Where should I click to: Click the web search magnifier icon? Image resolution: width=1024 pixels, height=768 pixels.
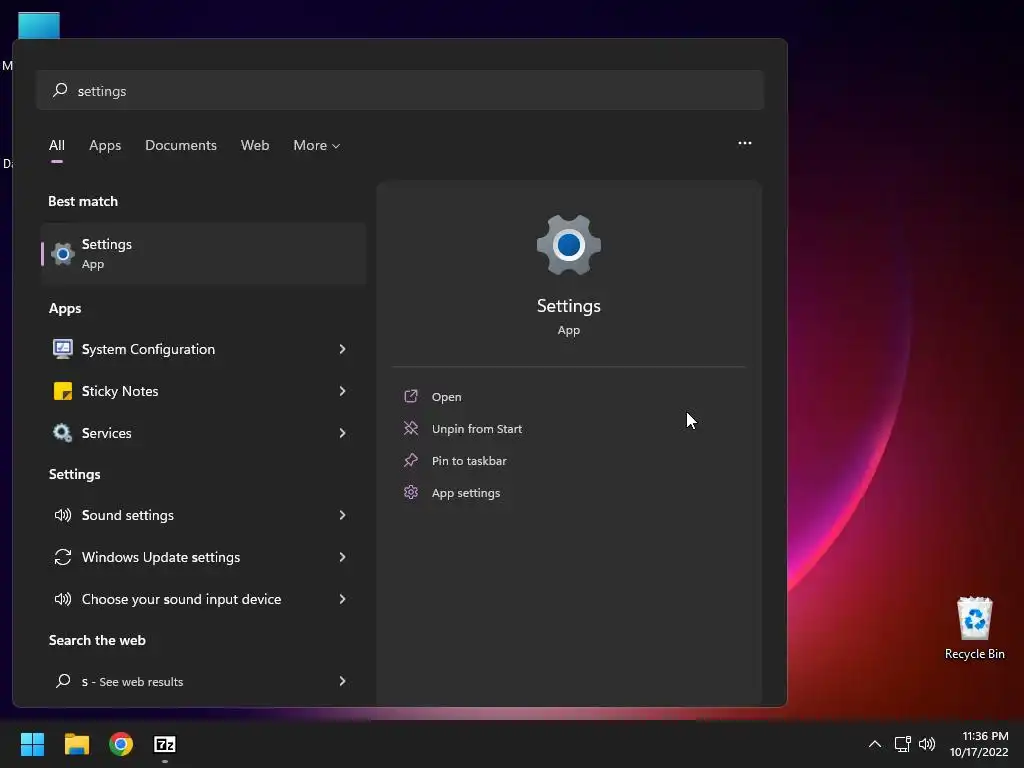(63, 681)
